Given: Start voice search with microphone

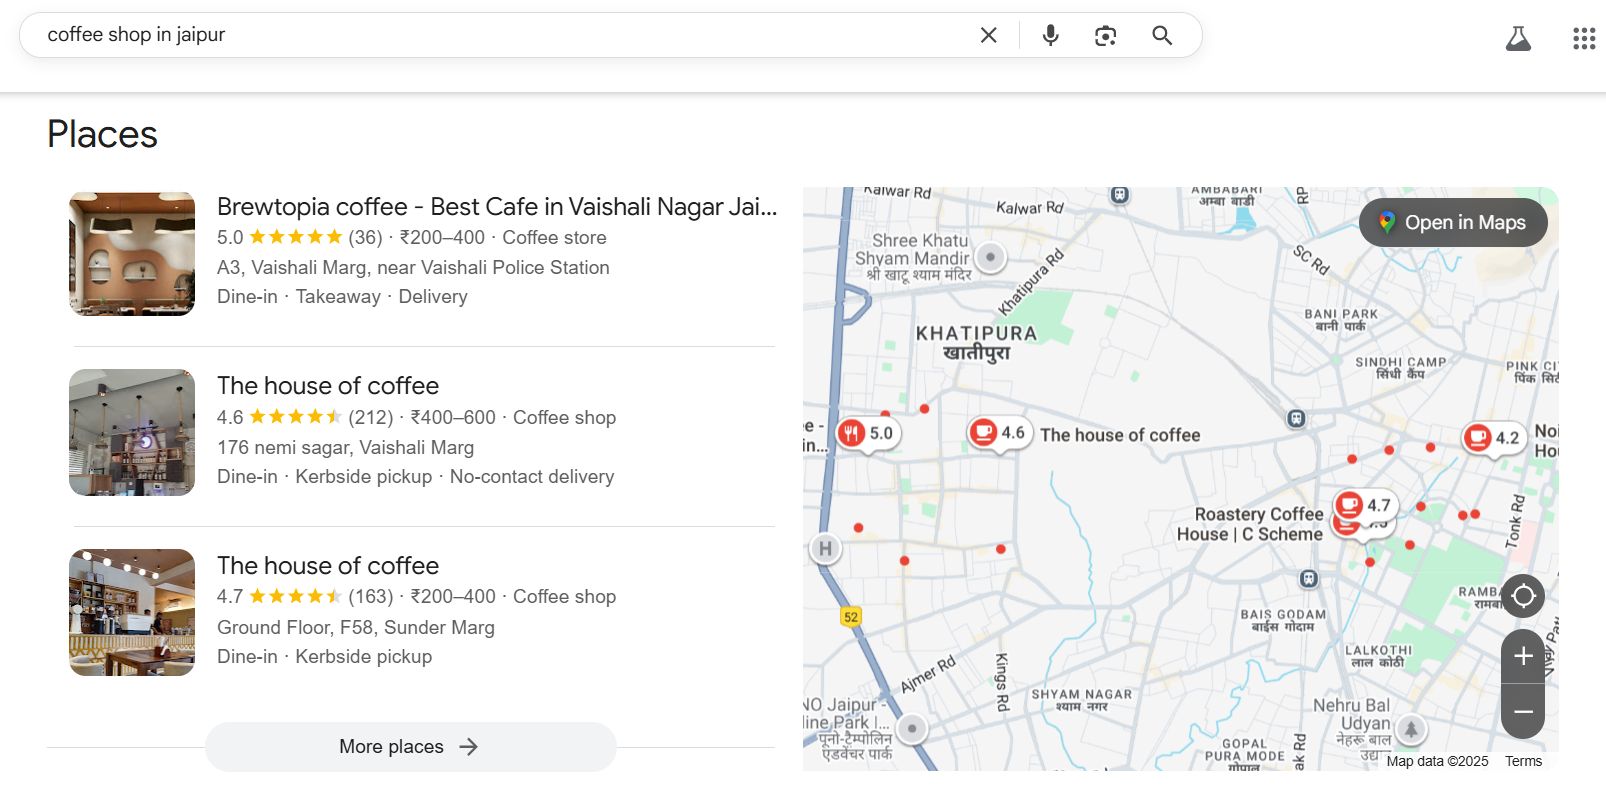Looking at the screenshot, I should pos(1050,35).
